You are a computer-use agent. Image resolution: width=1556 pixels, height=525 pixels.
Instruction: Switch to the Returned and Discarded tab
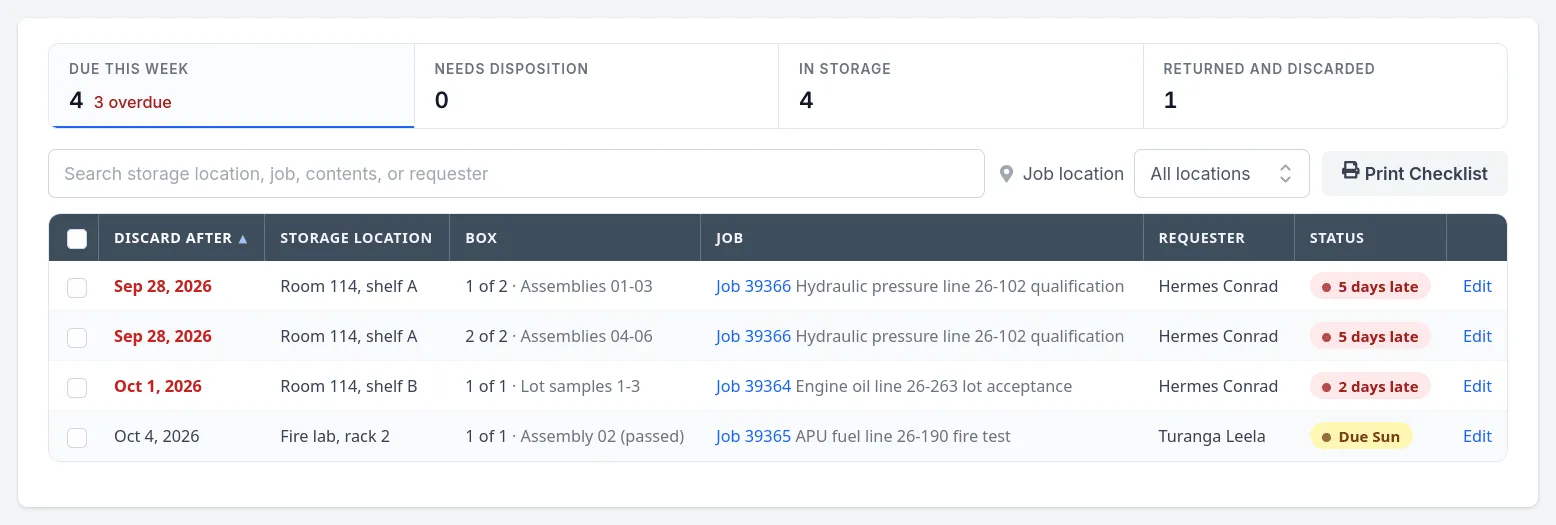click(1325, 86)
